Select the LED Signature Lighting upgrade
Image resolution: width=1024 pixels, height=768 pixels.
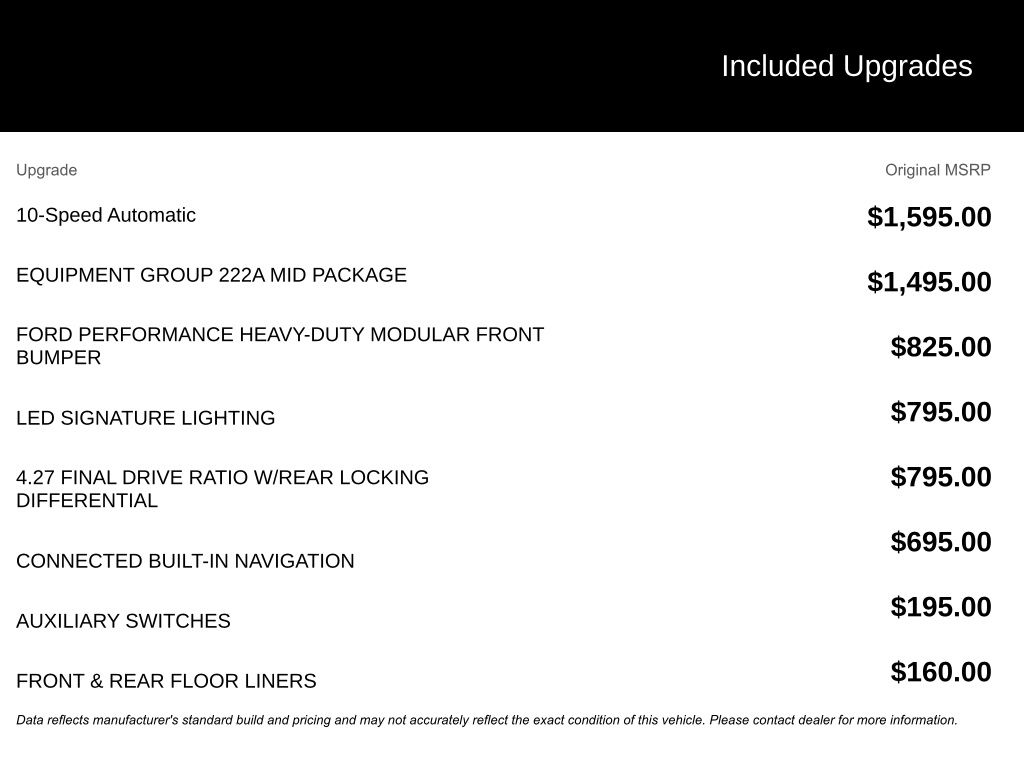[x=145, y=418]
